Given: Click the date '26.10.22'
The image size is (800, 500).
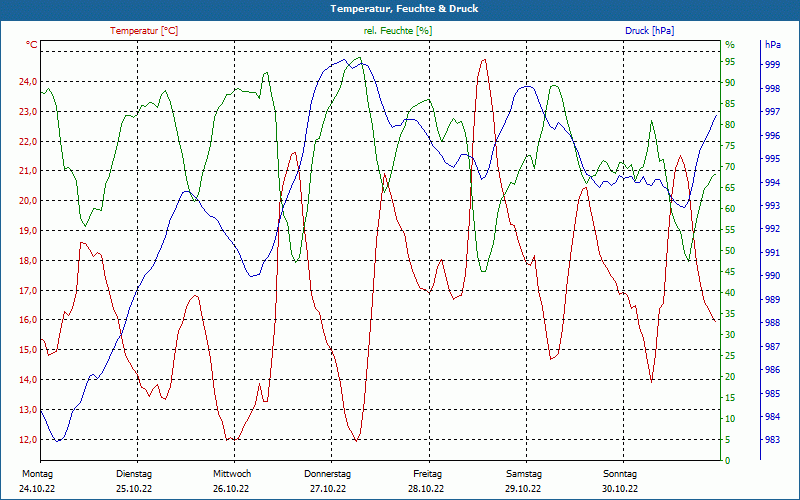Looking at the screenshot, I should pyautogui.click(x=231, y=489).
